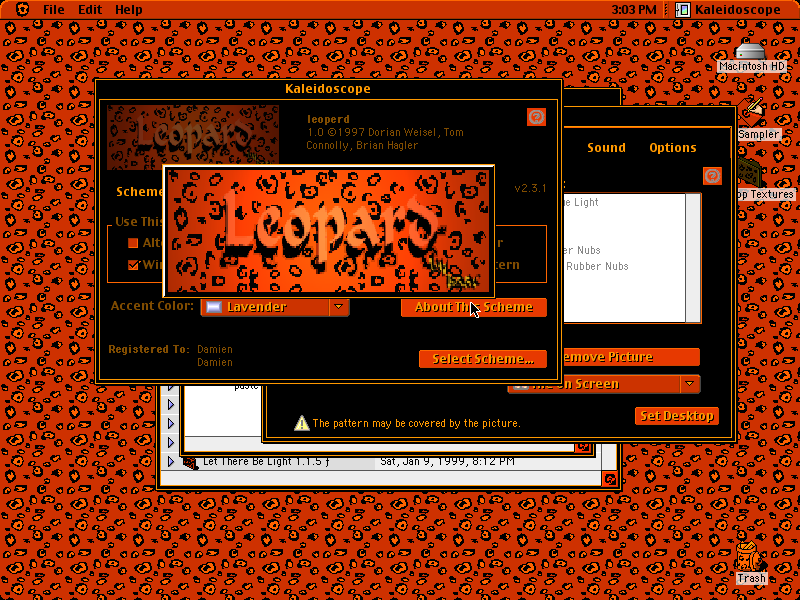This screenshot has height=600, width=800.
Task: Click the help icon in Kaleidoscope window
Action: [536, 117]
